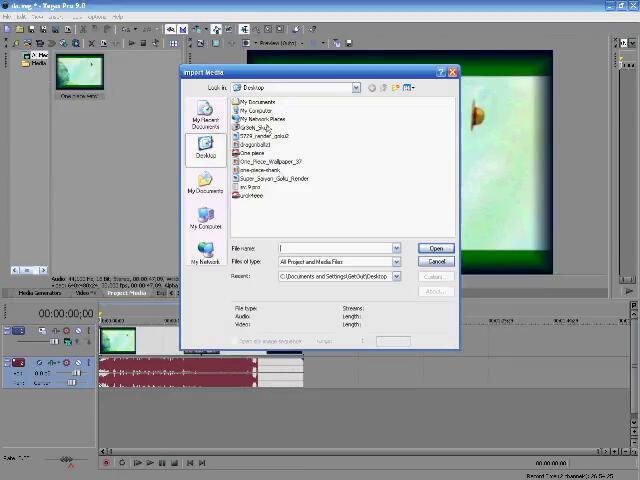The image size is (640, 480).
Task: Click the Cancel button in Import Media
Action: click(436, 262)
